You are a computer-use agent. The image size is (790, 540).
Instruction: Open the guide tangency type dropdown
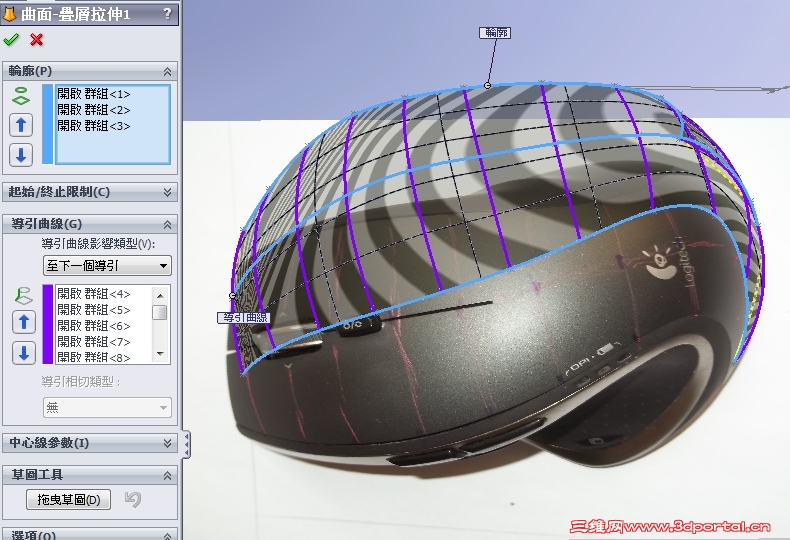107,408
